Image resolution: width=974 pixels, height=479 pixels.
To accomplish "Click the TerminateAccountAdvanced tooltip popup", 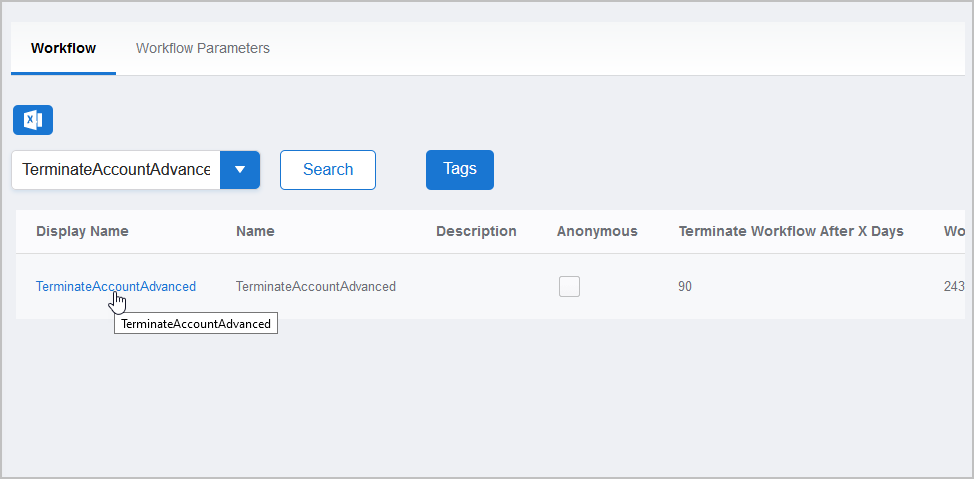I will (195, 324).
